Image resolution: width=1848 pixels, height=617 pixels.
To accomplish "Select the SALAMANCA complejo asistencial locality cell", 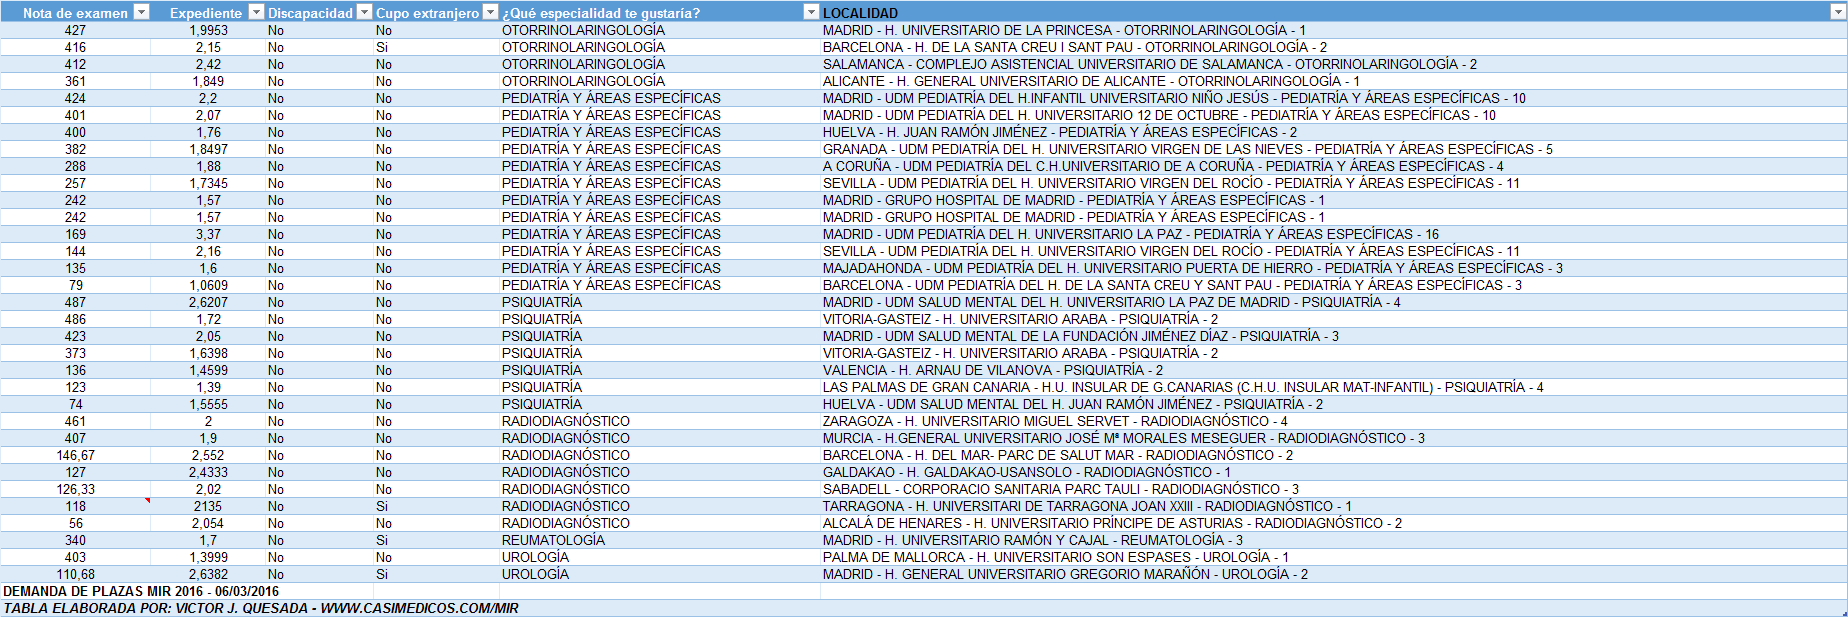I will 1333,64.
